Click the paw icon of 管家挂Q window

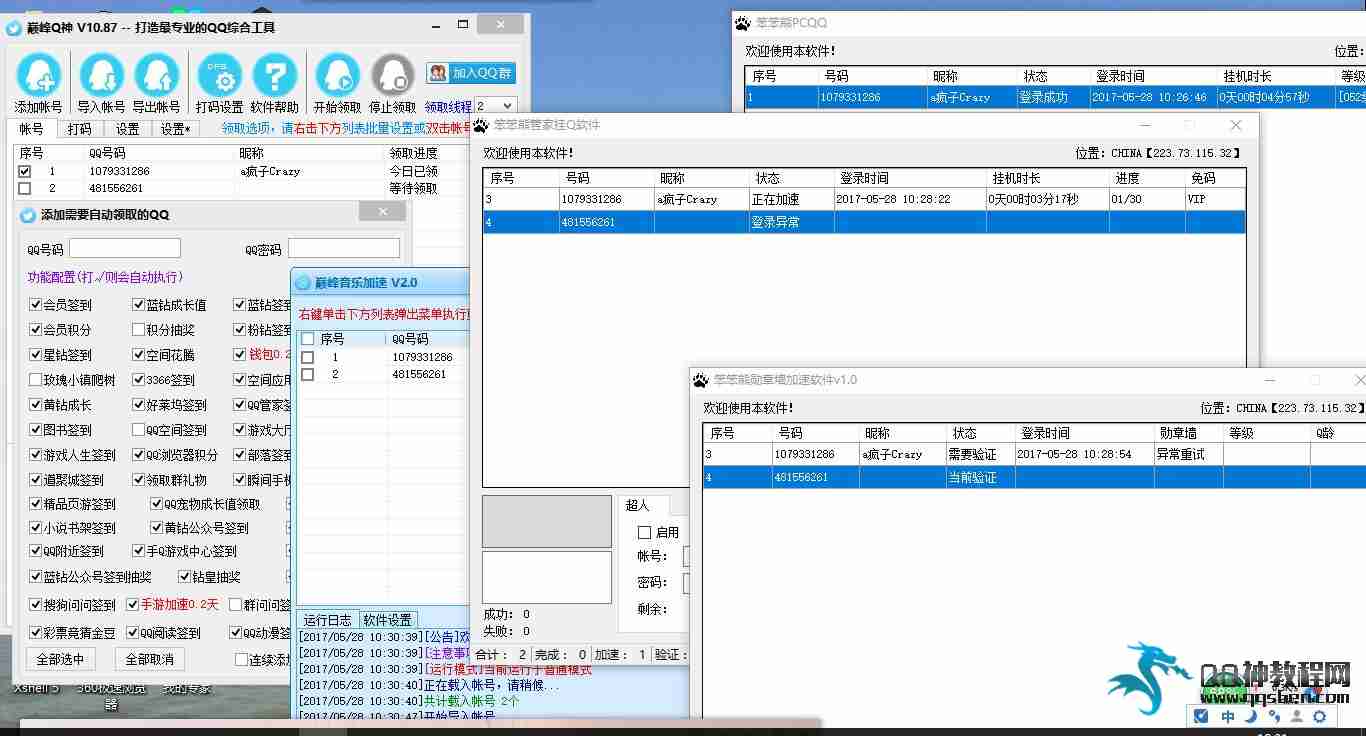click(x=481, y=125)
